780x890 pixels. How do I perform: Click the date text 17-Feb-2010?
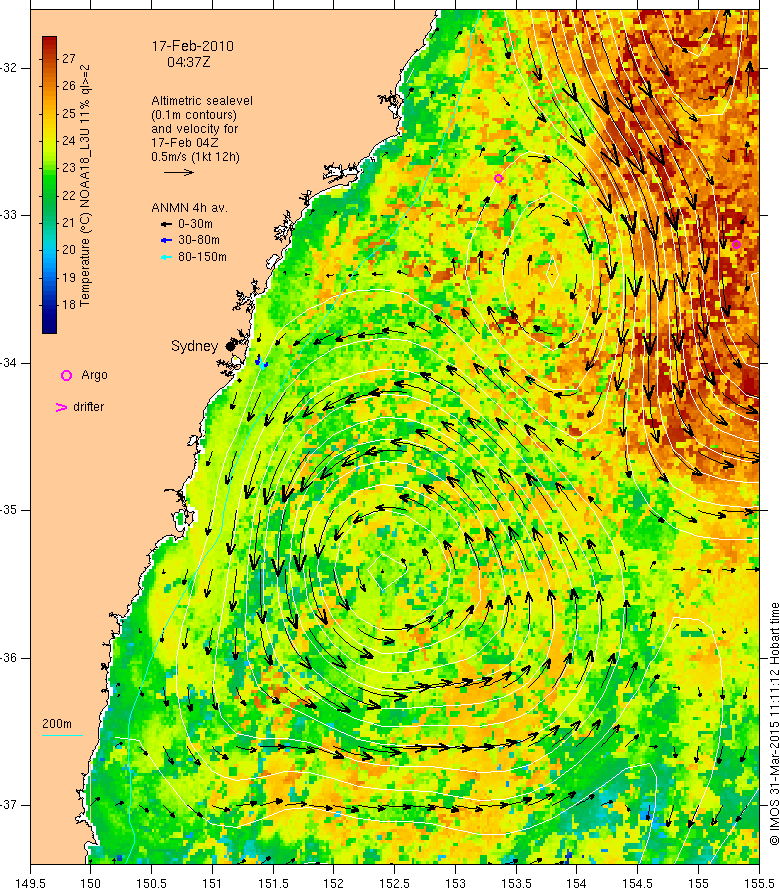point(192,46)
